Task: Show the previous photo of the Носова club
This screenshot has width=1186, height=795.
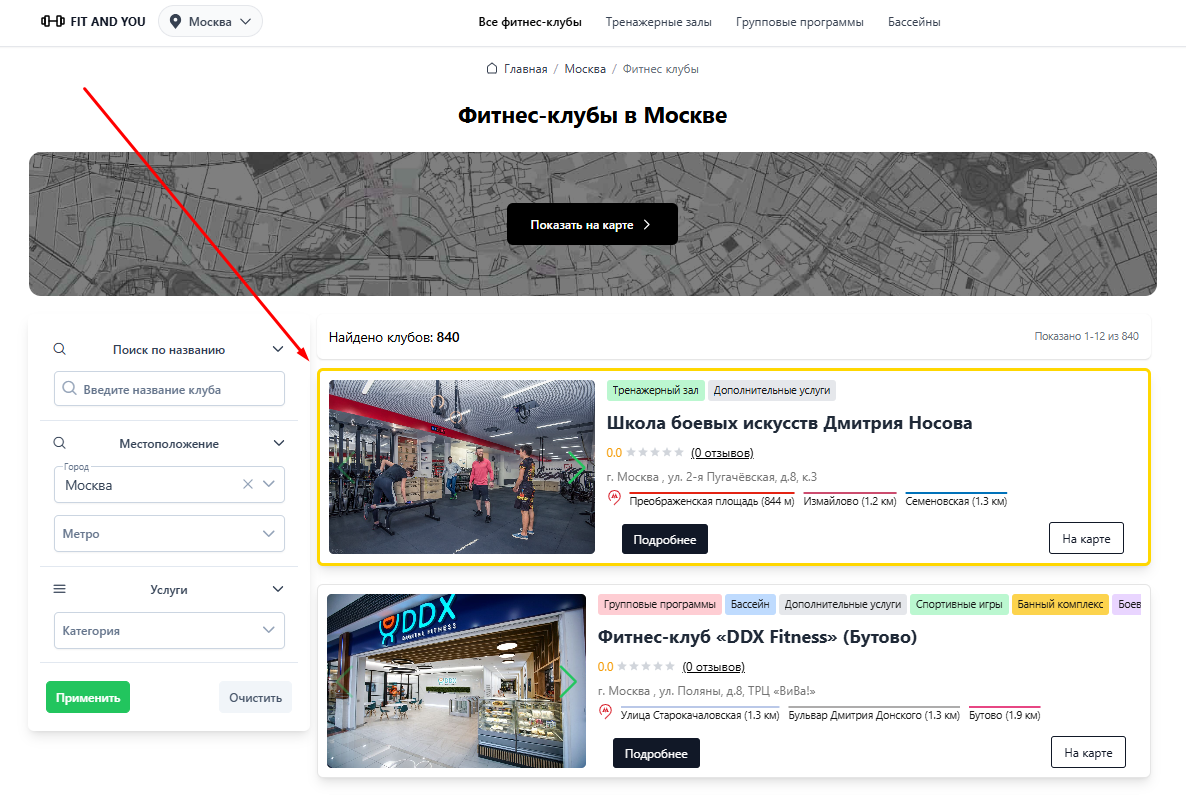Action: click(345, 467)
